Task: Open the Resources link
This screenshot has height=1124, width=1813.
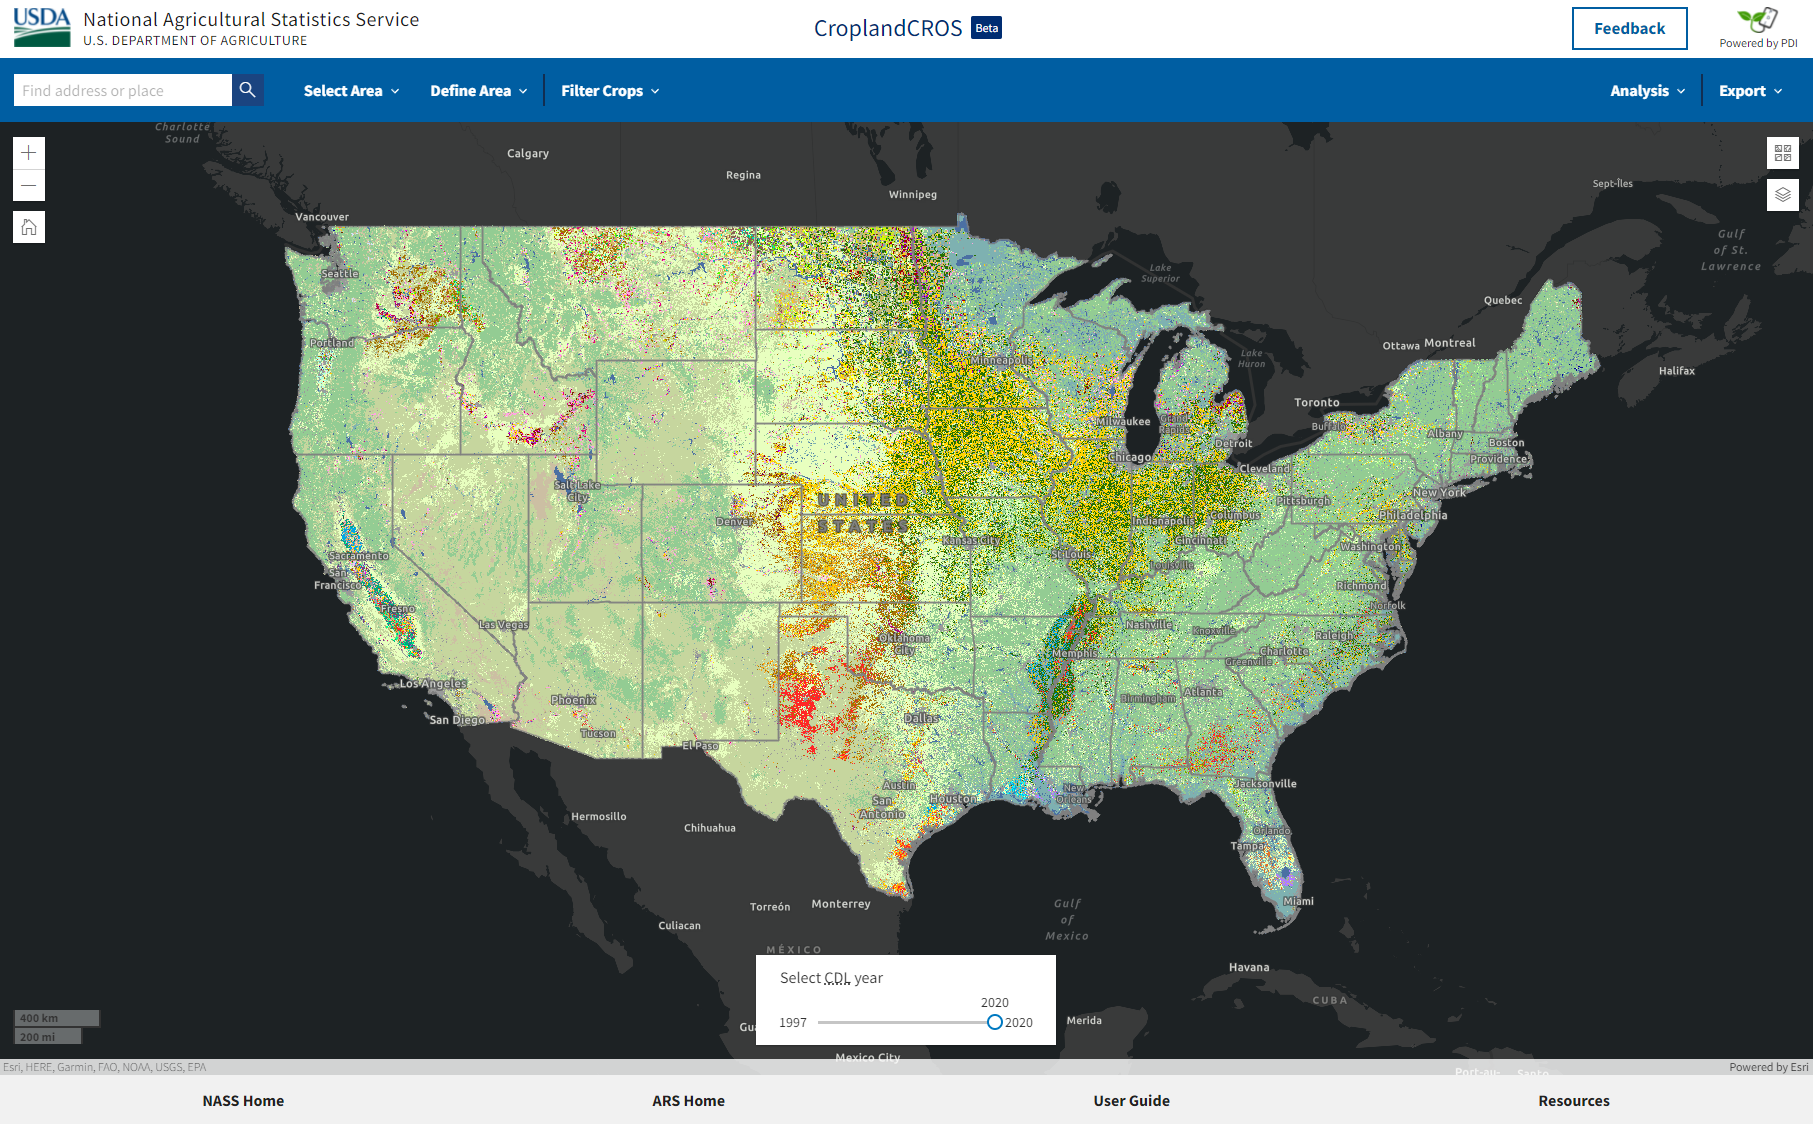Action: (x=1574, y=1100)
